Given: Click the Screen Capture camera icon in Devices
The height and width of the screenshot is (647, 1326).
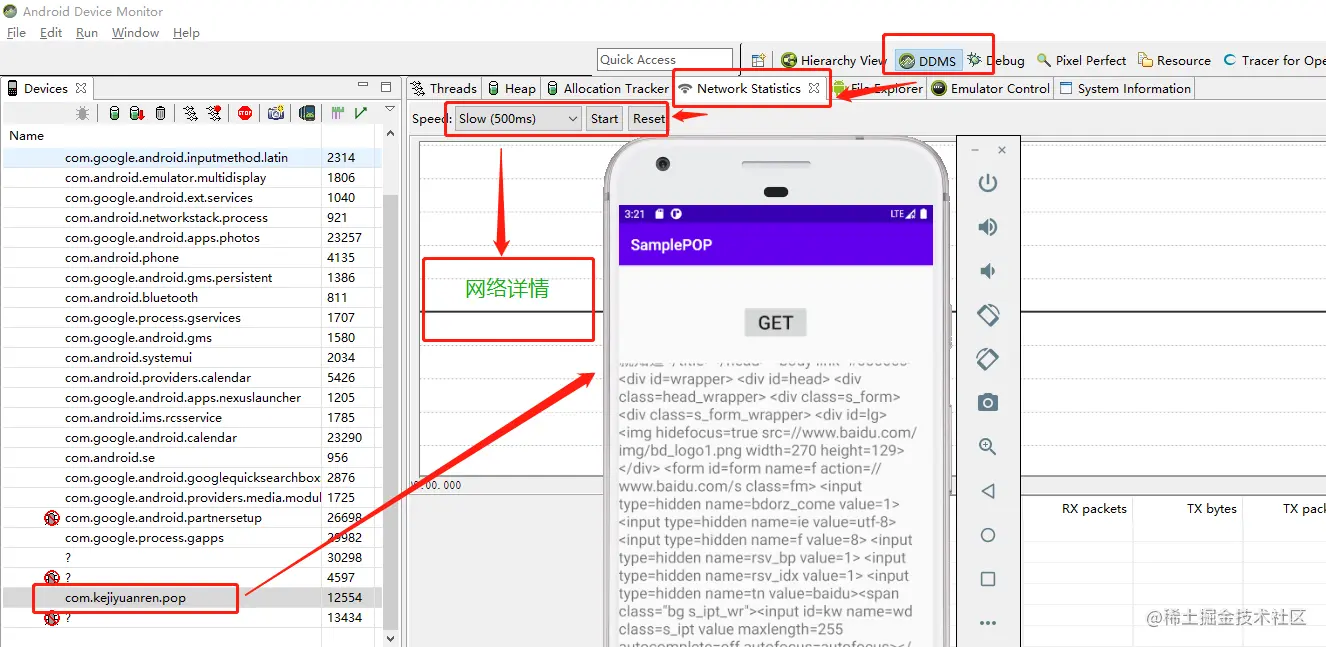Looking at the screenshot, I should [276, 114].
